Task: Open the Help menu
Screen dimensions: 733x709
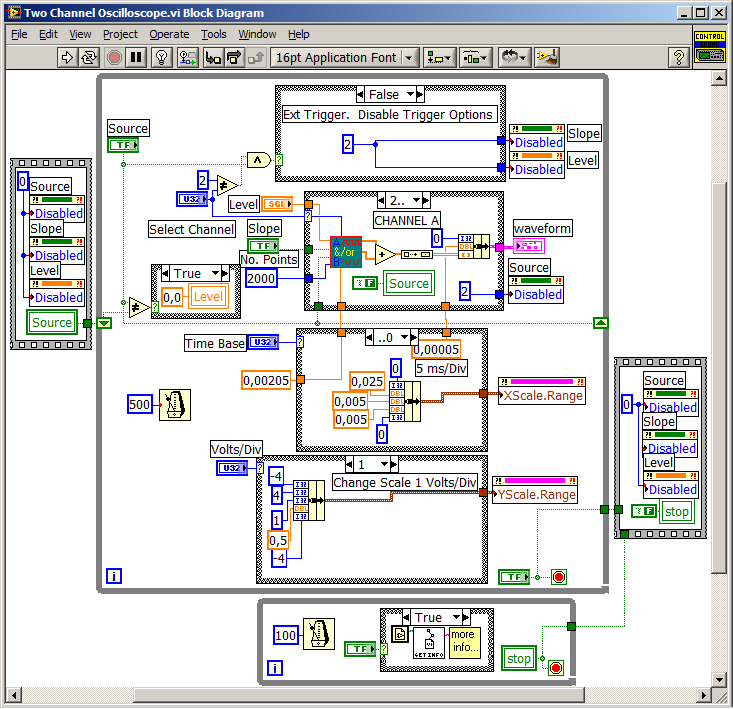Action: [299, 34]
